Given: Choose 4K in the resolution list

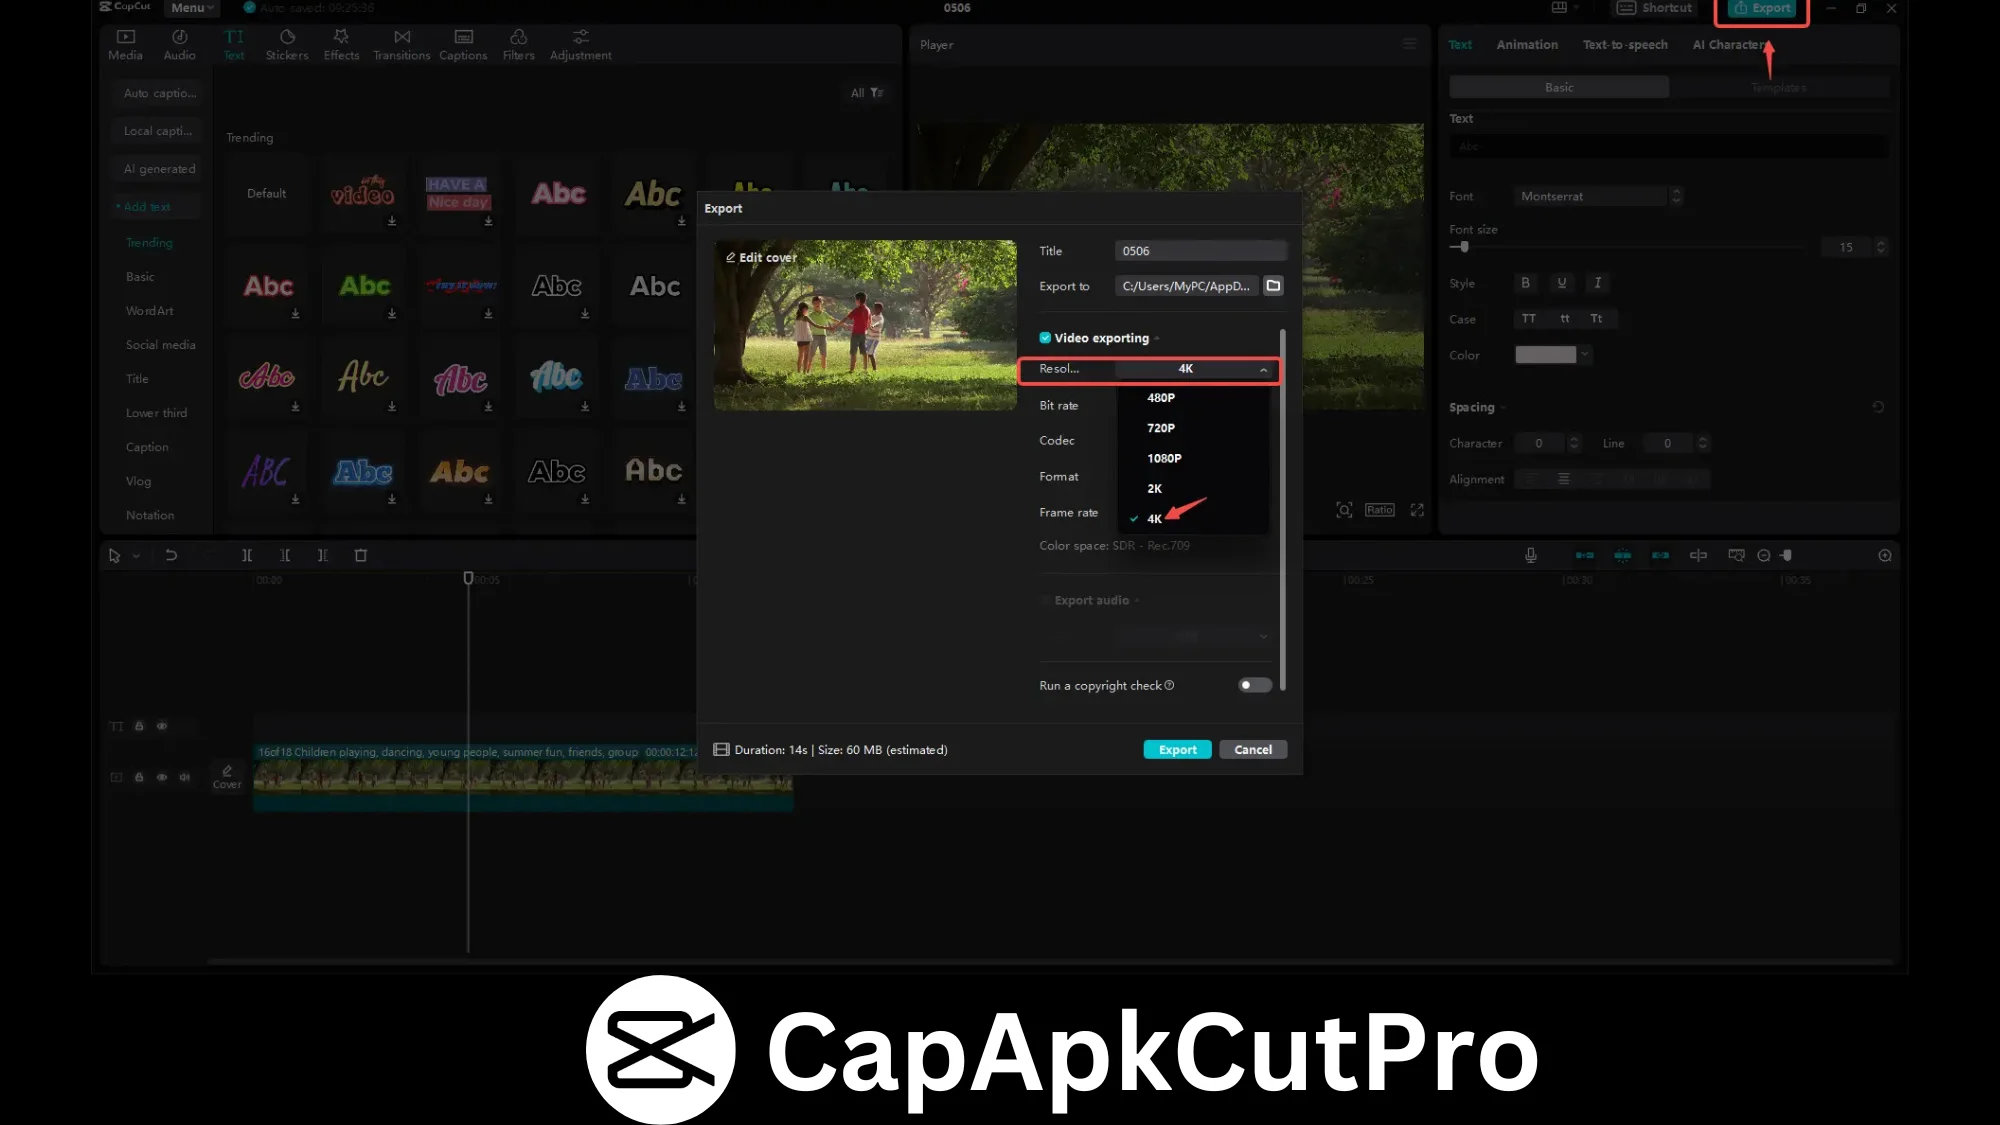Looking at the screenshot, I should 1194,519.
